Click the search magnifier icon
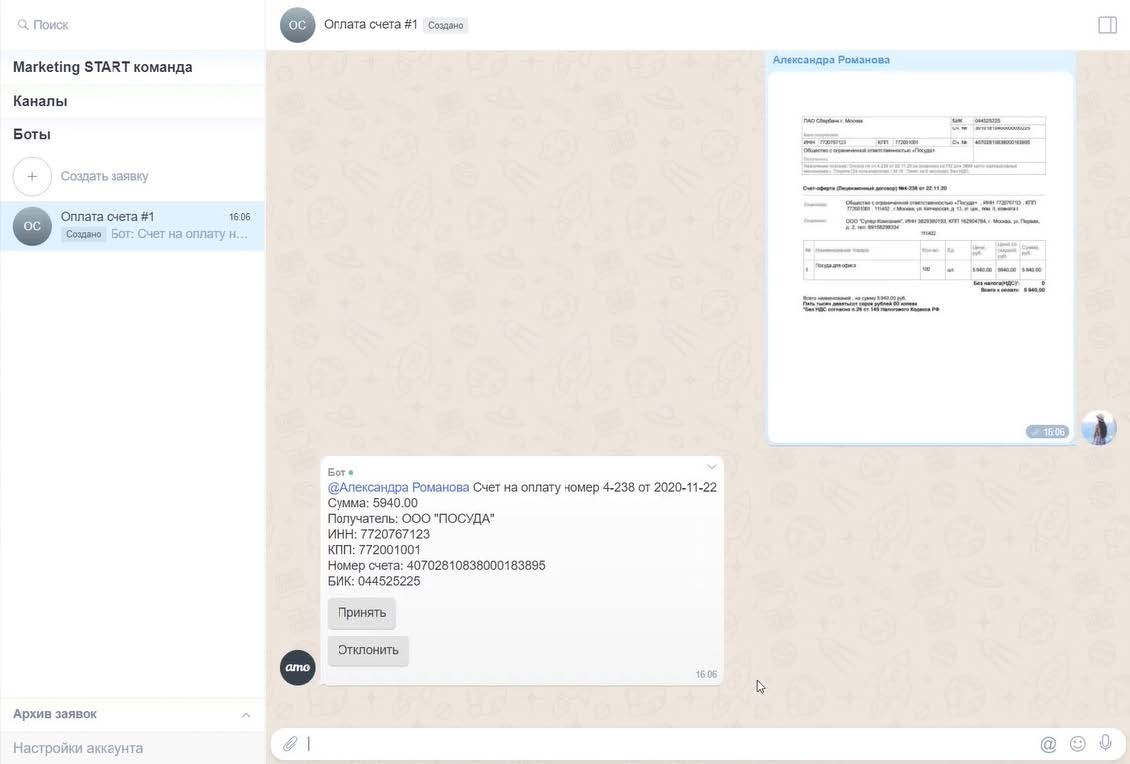Screen dimensions: 1130x764 (x=22, y=25)
